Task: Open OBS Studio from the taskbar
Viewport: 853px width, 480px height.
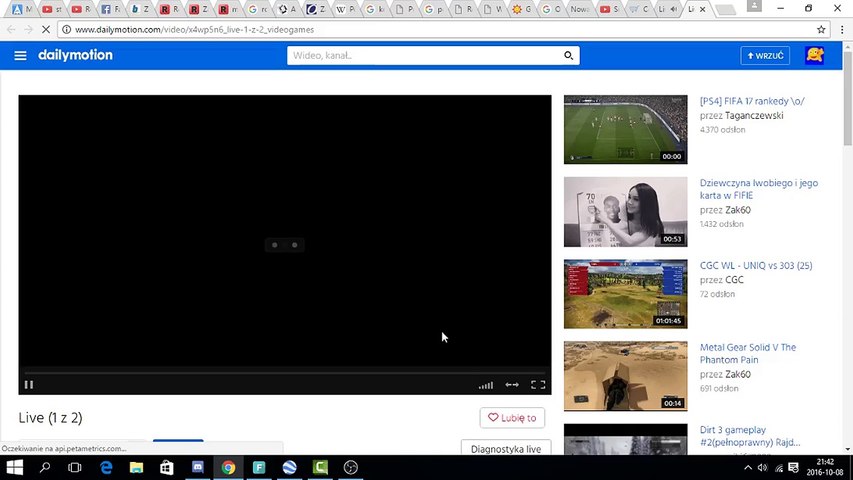Action: click(351, 467)
